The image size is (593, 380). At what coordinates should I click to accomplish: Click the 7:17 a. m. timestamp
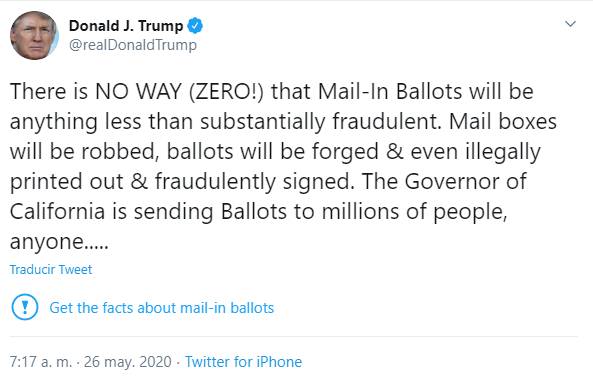tap(40, 362)
